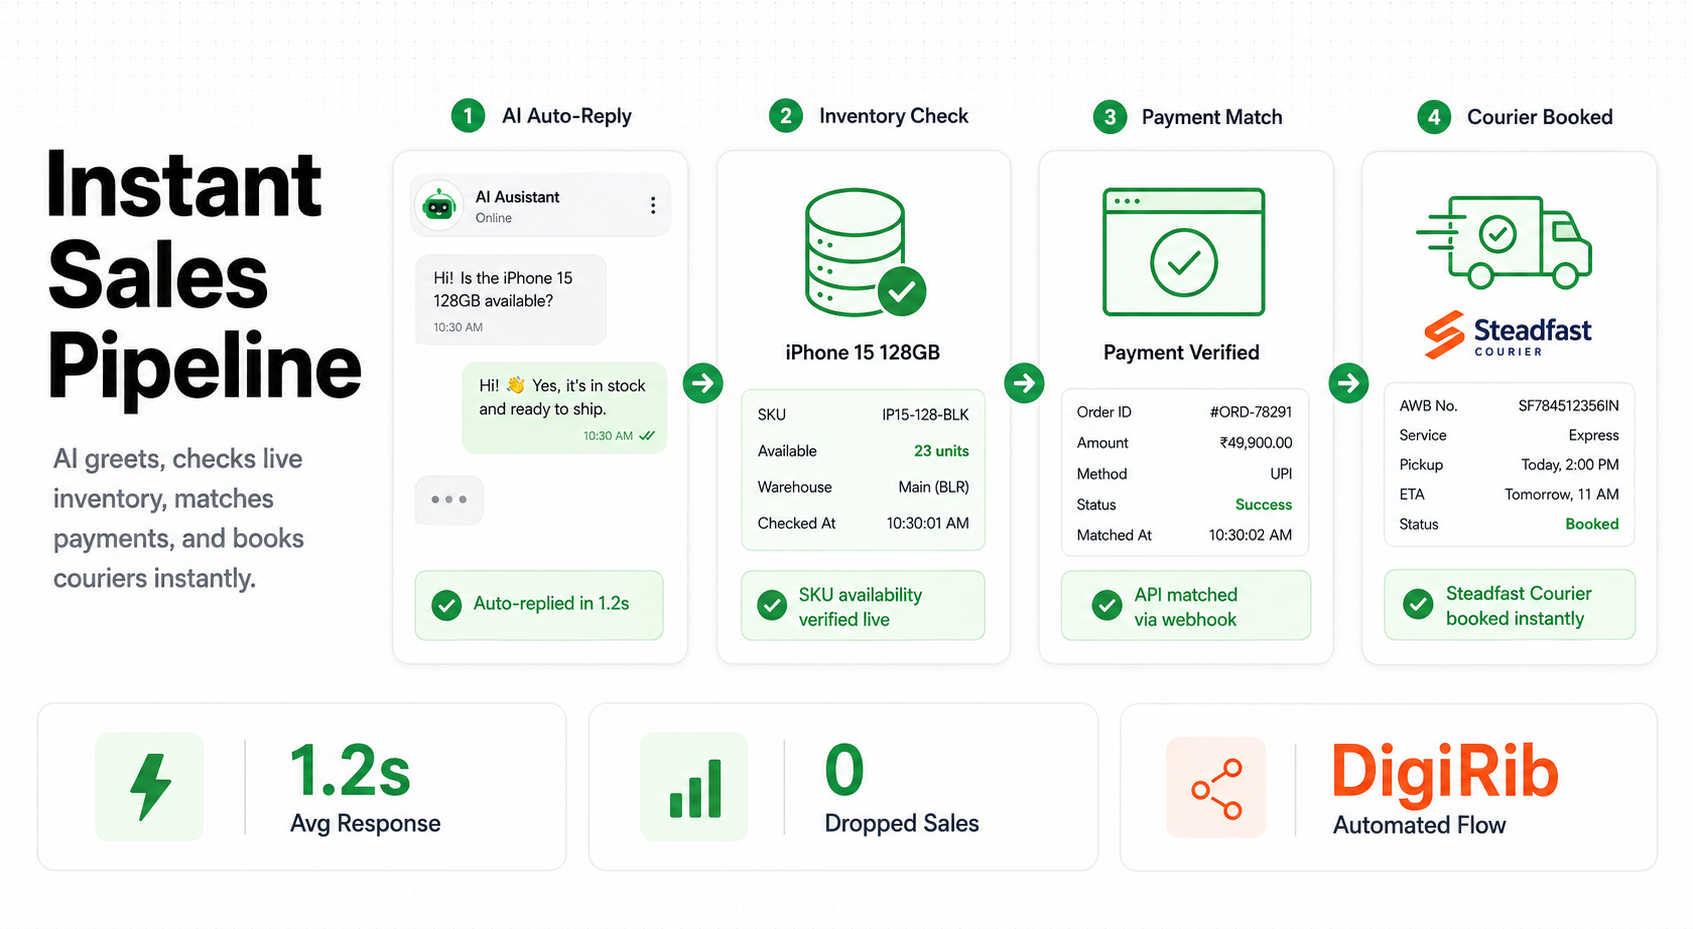Click the API matched via webhook checkmark
The width and height of the screenshot is (1693, 929).
1107,606
